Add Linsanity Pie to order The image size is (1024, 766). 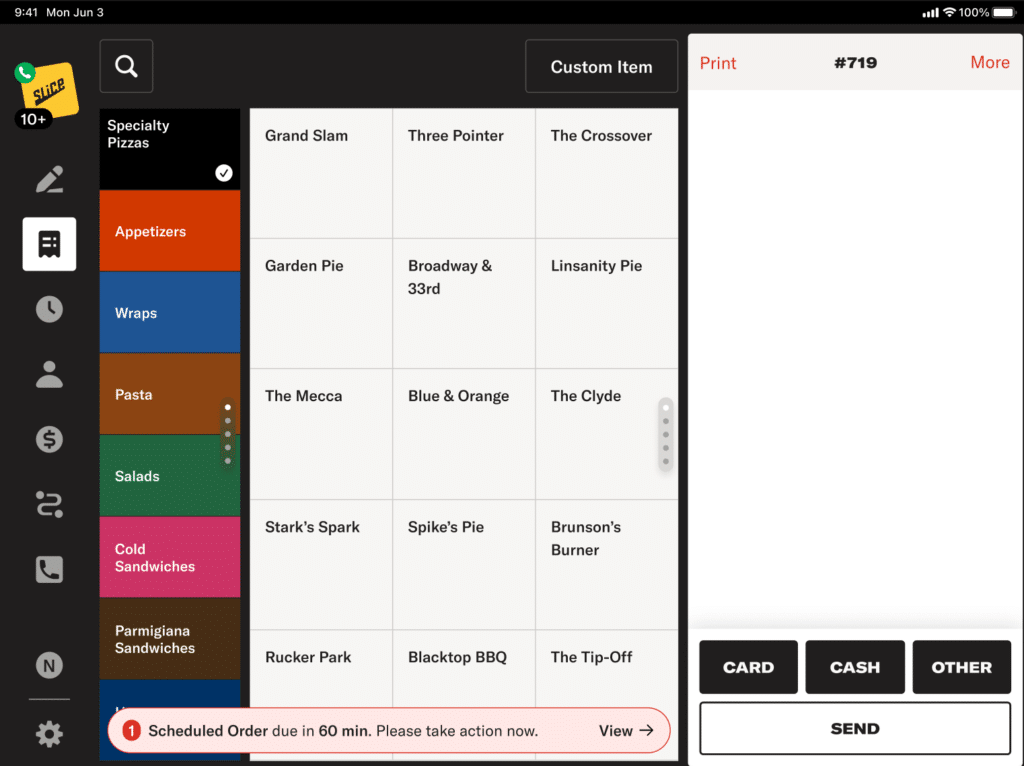(x=607, y=304)
